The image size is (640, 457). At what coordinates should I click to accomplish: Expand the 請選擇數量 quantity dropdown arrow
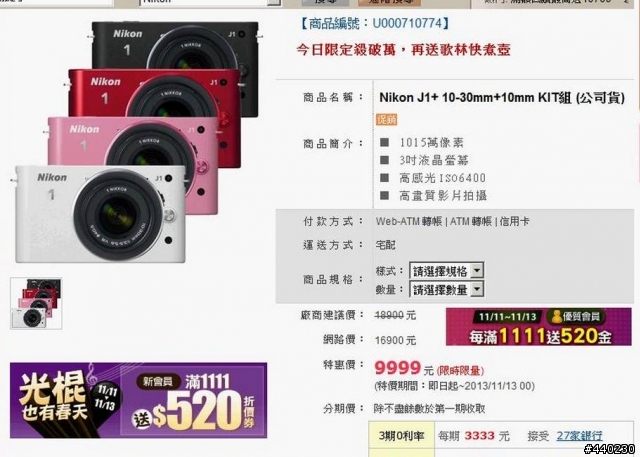pos(477,289)
